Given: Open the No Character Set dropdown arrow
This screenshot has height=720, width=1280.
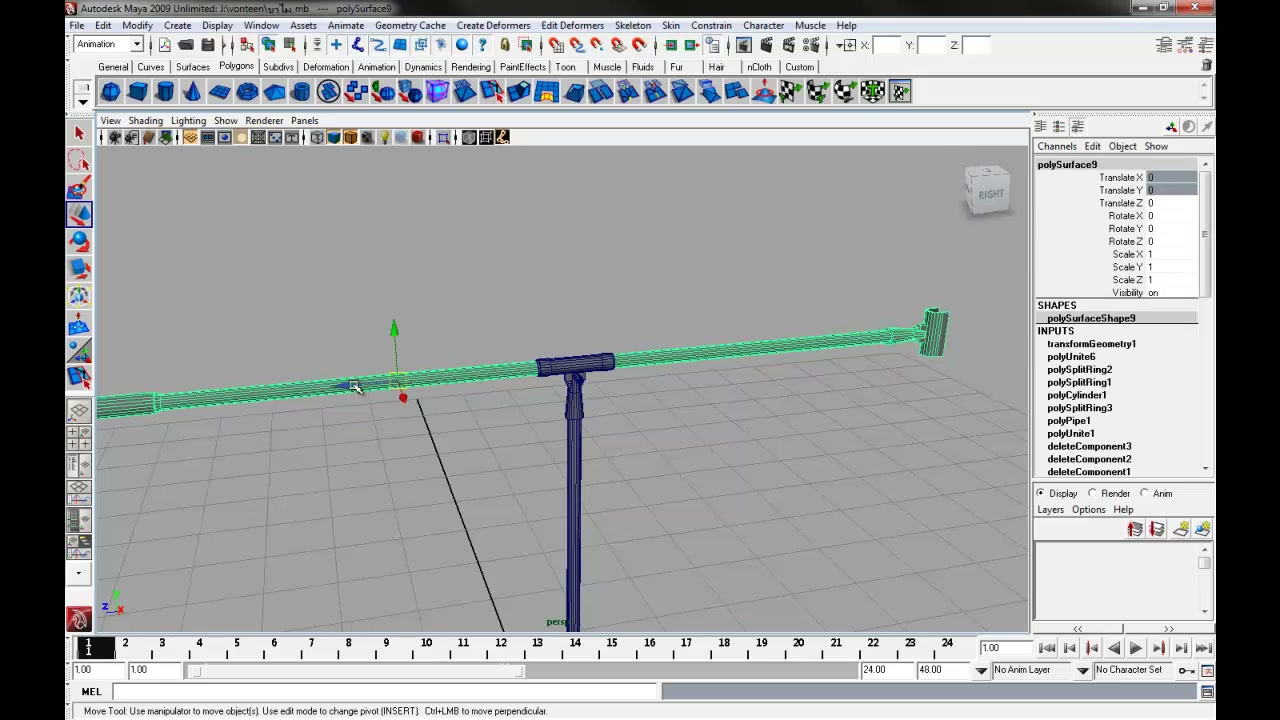Looking at the screenshot, I should point(1083,670).
